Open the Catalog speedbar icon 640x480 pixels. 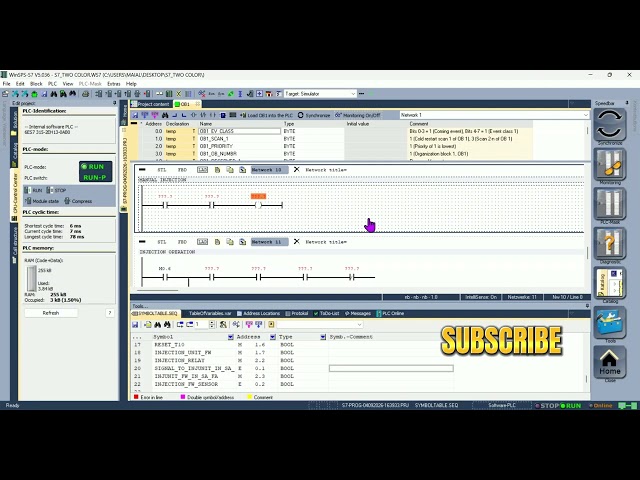coord(609,283)
